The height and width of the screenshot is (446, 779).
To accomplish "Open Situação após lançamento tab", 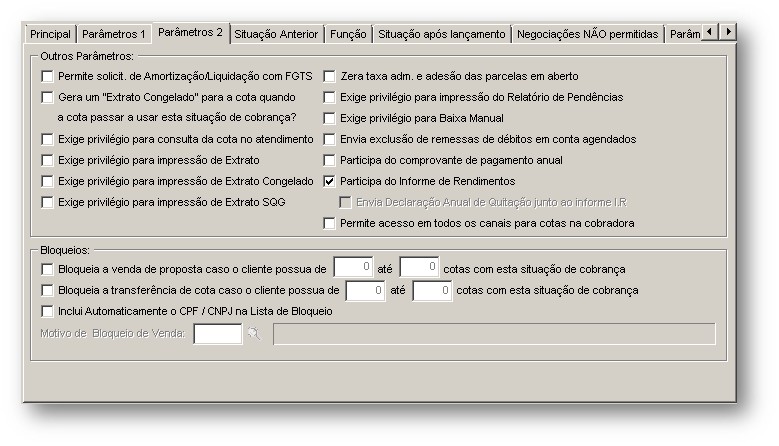I will point(442,34).
